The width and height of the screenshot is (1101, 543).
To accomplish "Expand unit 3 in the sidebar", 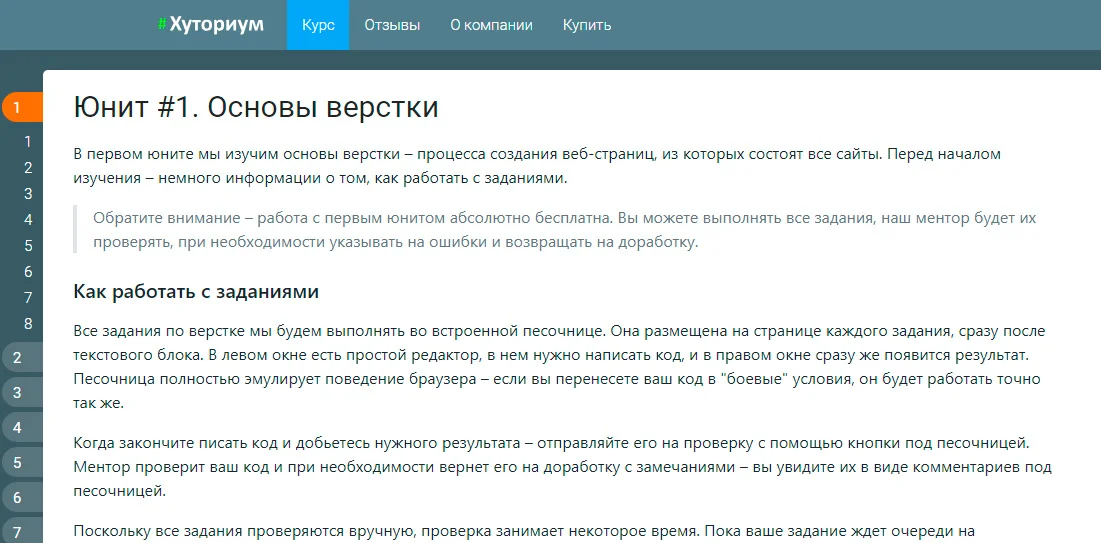I will click(22, 393).
